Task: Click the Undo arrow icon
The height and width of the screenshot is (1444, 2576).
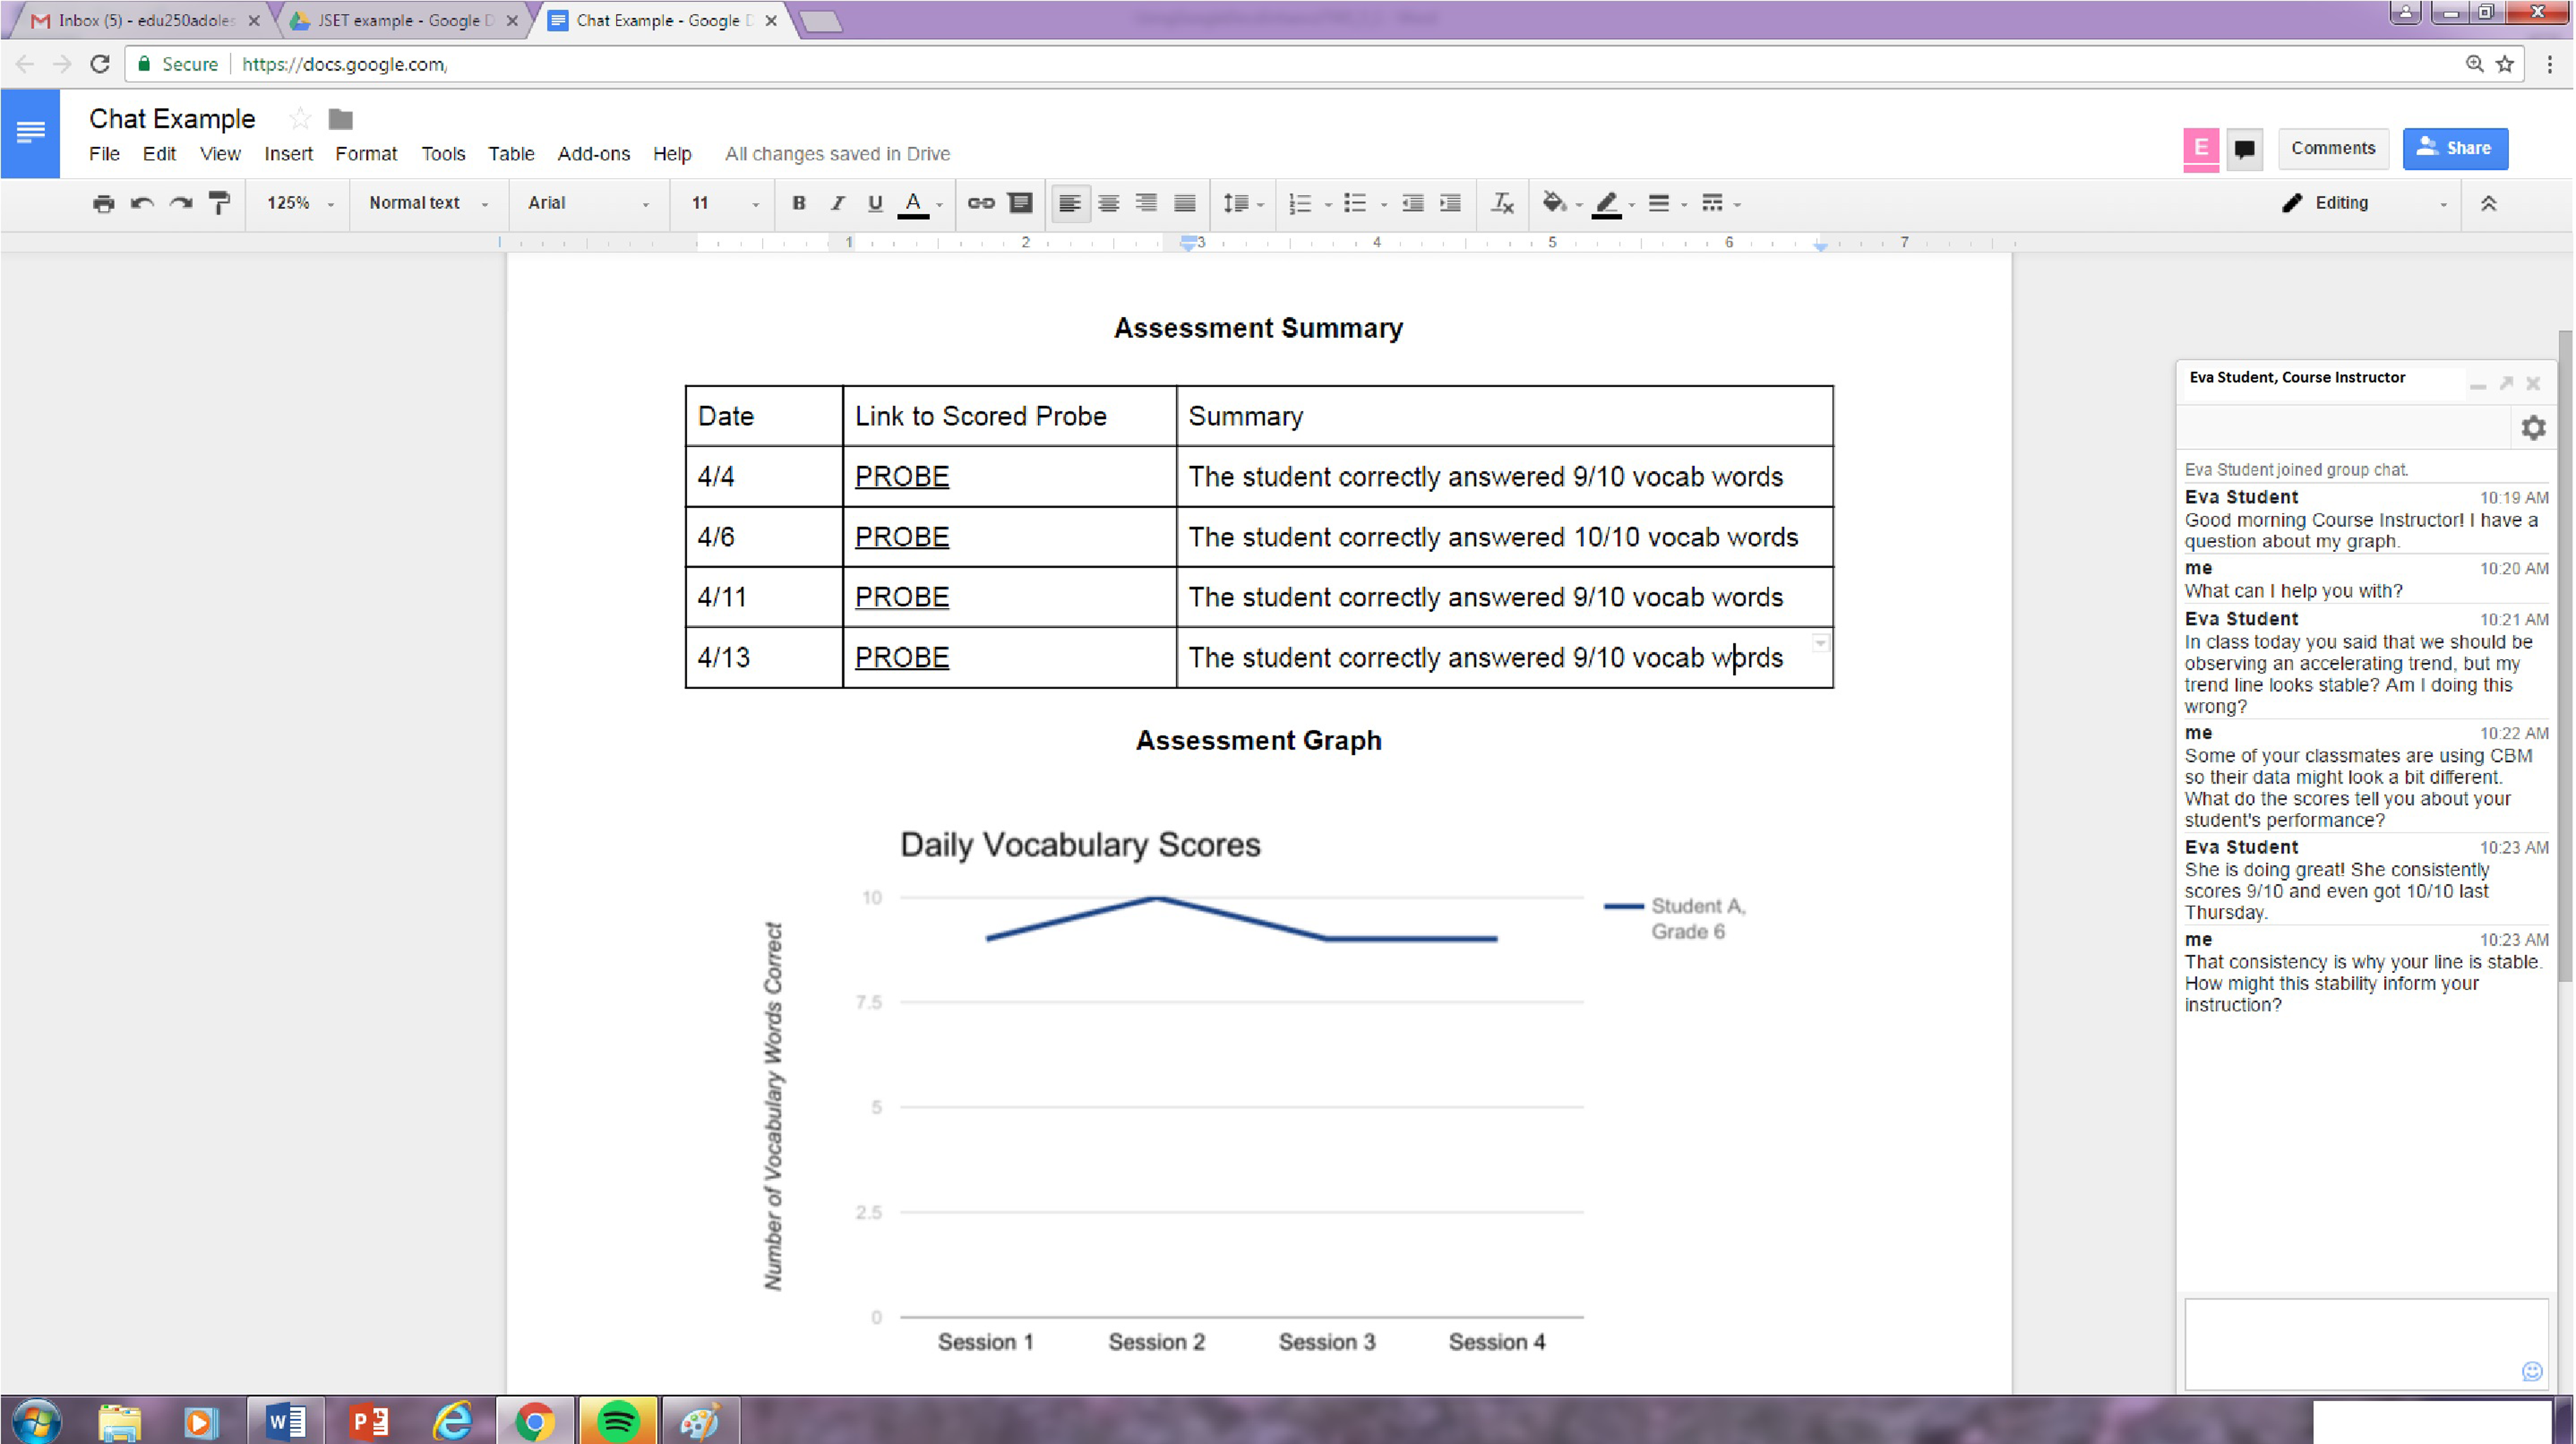Action: (x=142, y=203)
